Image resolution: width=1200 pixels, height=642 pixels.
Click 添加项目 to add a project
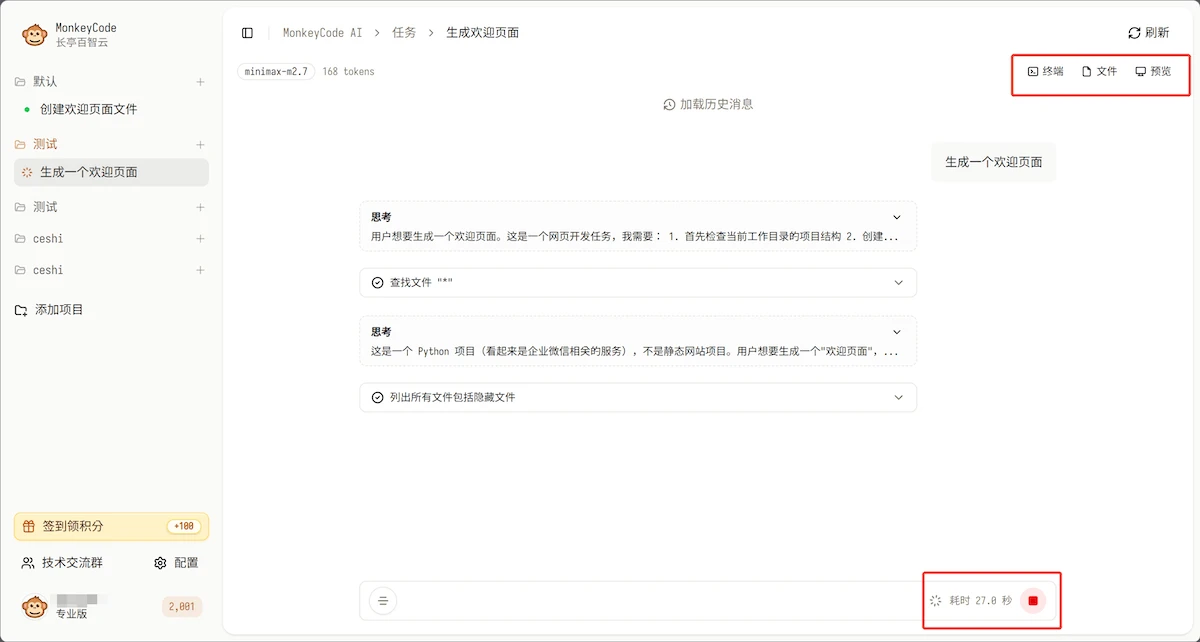click(x=50, y=310)
